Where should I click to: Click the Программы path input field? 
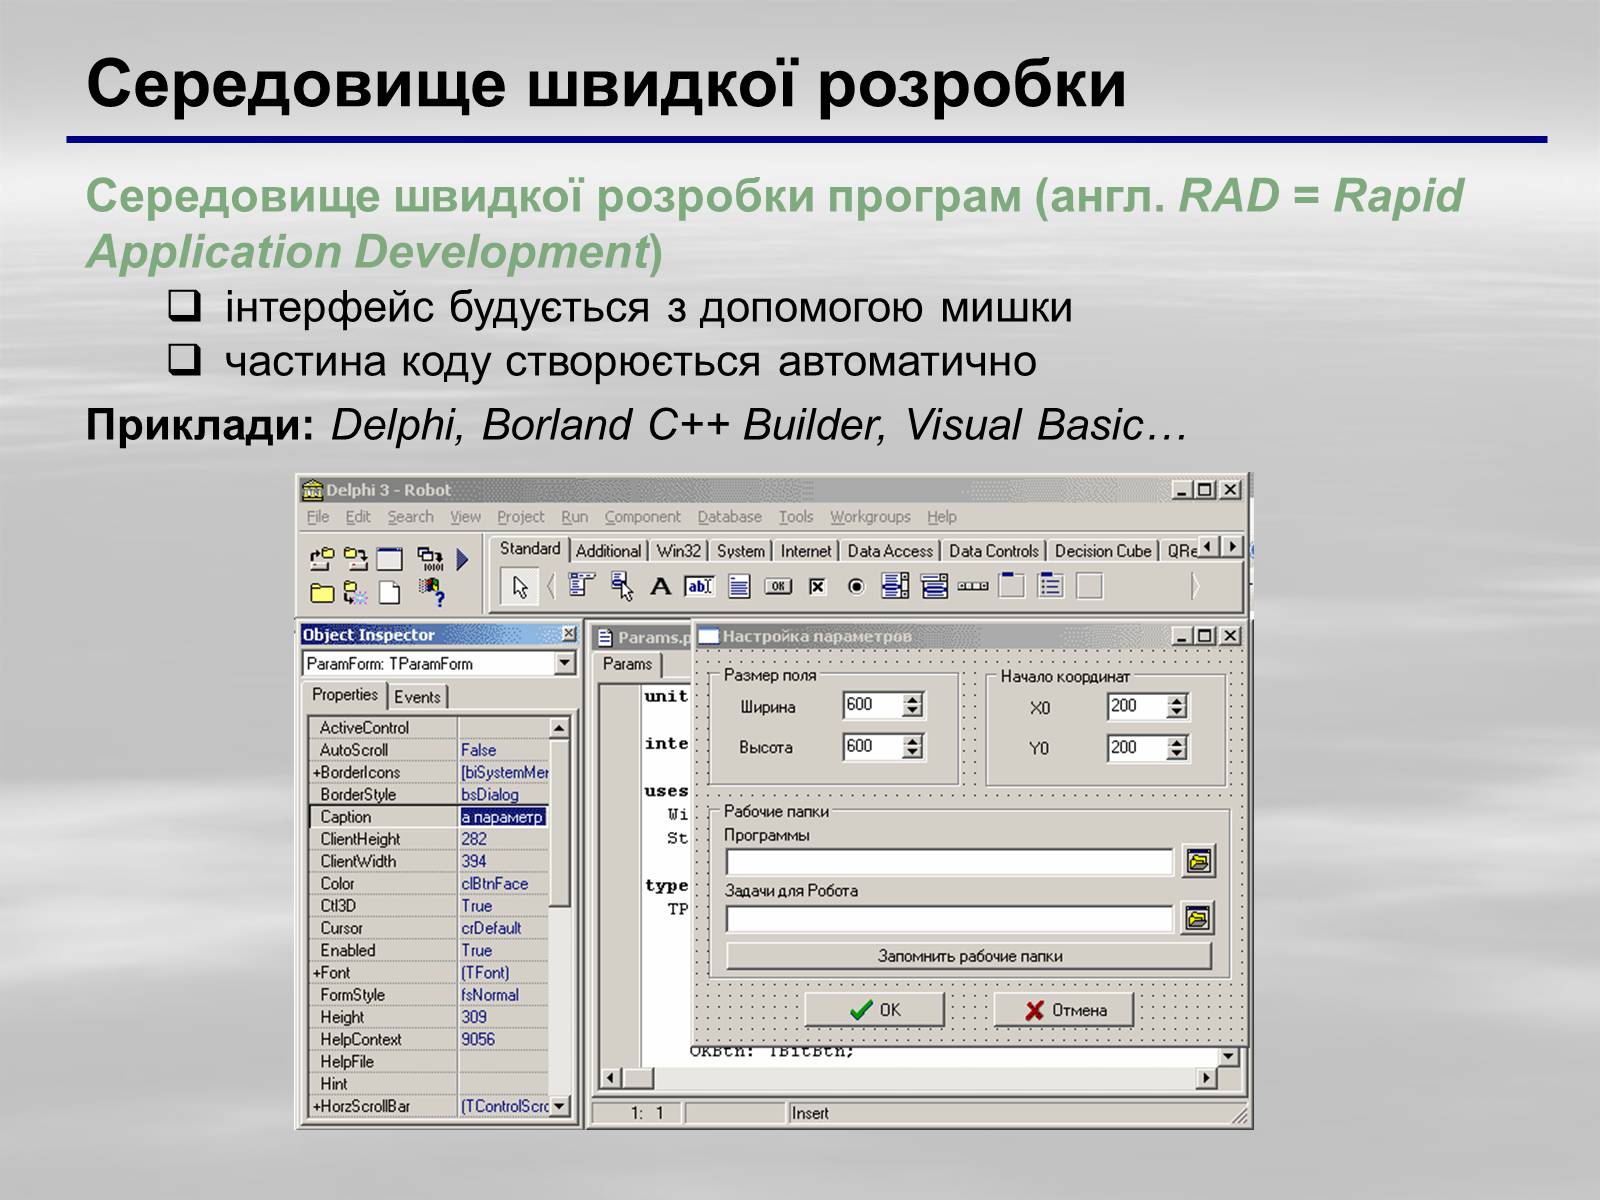pos(949,862)
